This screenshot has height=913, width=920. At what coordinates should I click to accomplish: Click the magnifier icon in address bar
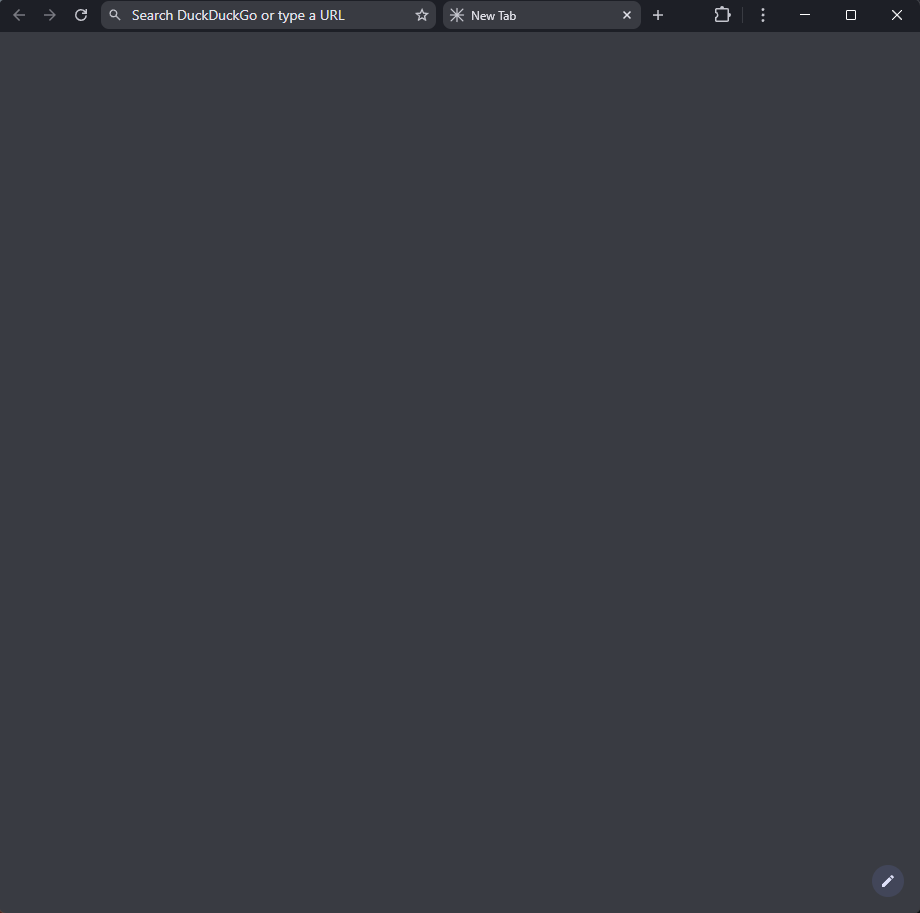[115, 15]
